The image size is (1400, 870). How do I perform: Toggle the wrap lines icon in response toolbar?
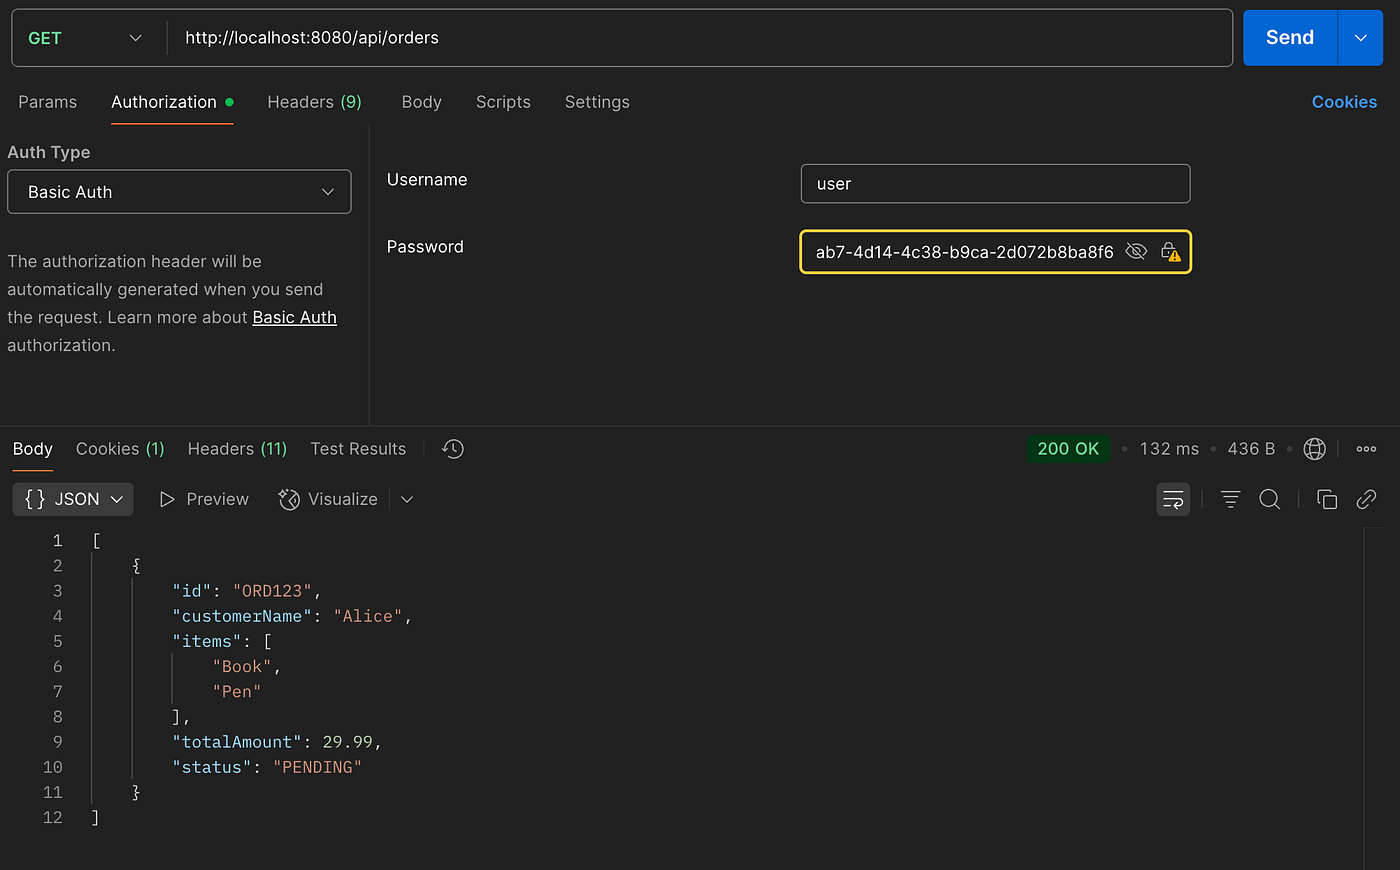coord(1173,499)
